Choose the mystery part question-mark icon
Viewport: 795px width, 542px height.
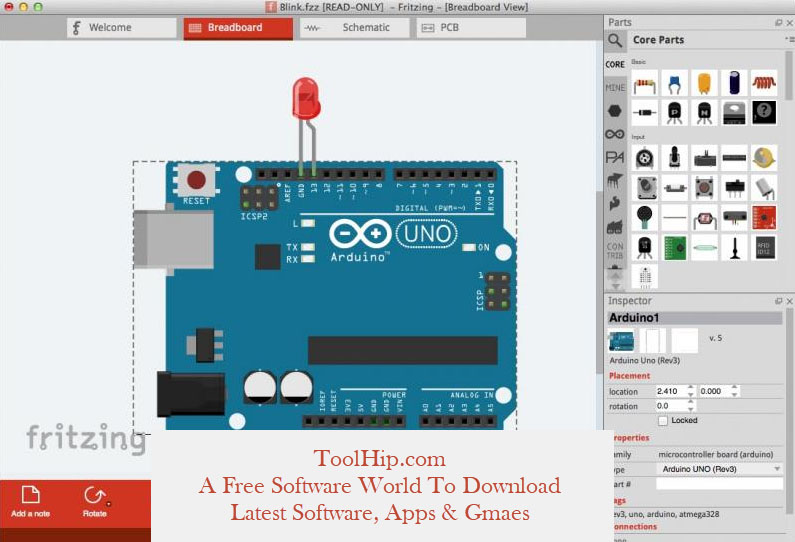coord(764,112)
